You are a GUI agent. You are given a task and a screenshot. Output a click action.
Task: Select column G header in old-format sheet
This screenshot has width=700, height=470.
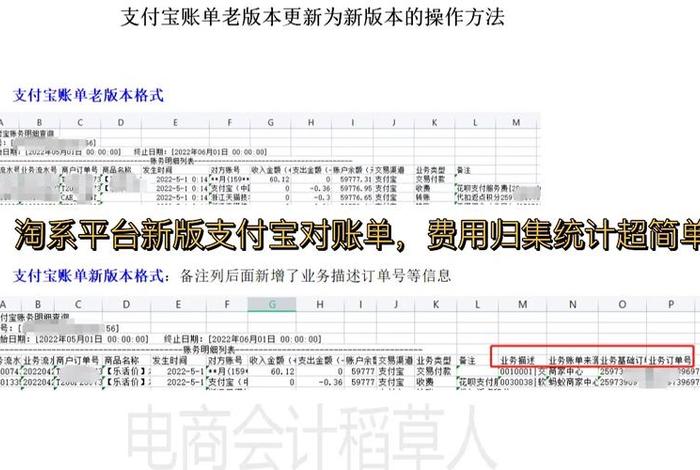pyautogui.click(x=270, y=122)
